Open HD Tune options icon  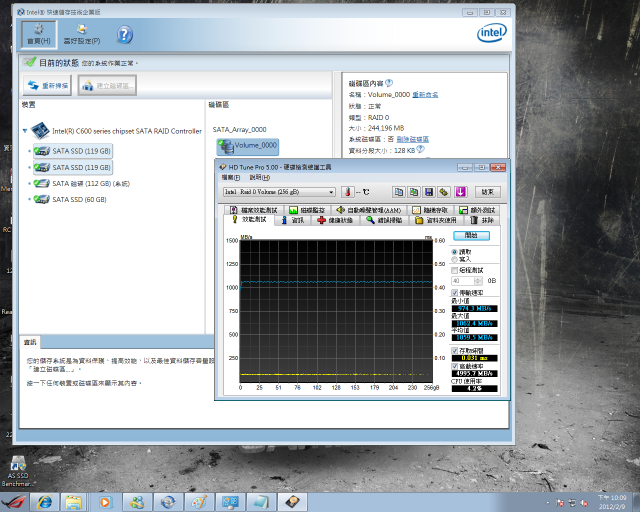coord(444,192)
